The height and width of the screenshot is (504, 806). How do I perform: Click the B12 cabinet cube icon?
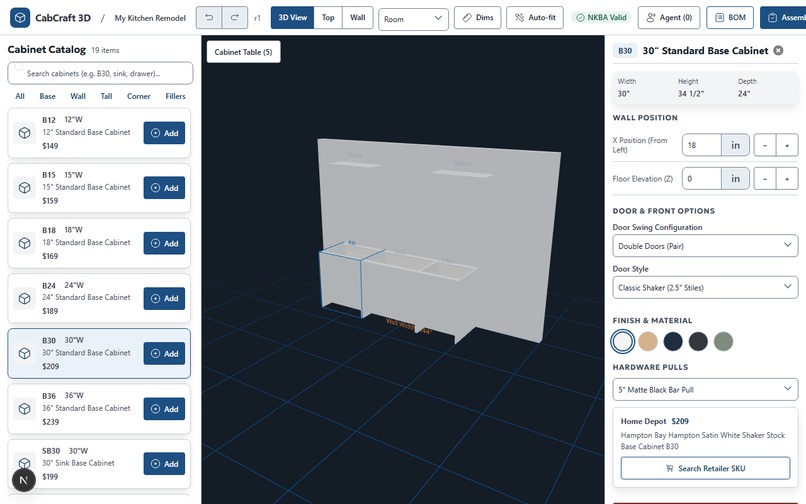[x=24, y=133]
